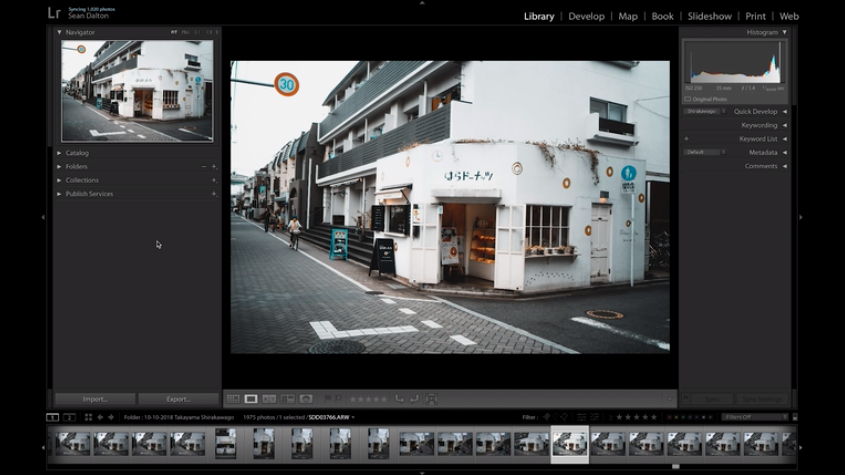Open filmstrip grid shortcut icon
Viewport: 845px width, 475px height.
(x=88, y=417)
